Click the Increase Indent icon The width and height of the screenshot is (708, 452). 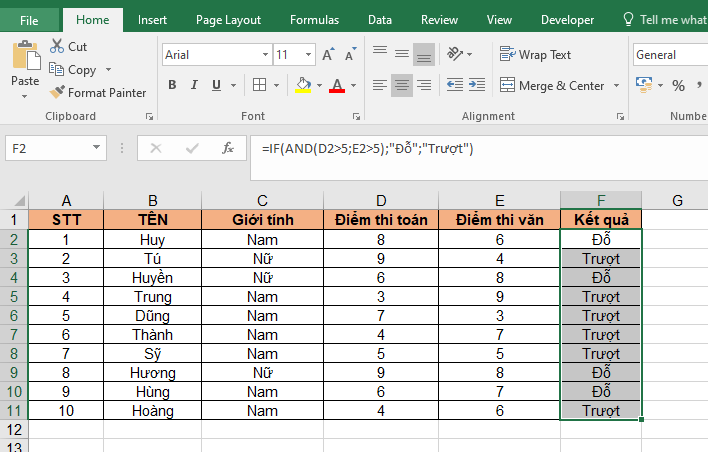(x=480, y=86)
